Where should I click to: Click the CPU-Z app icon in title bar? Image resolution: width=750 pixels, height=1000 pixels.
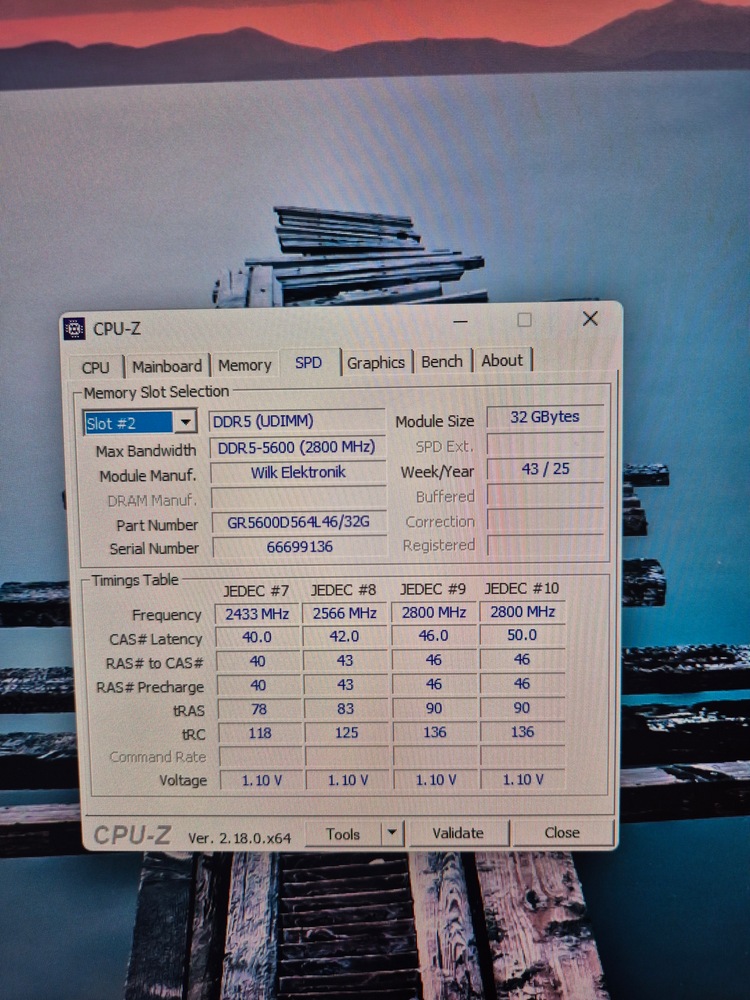75,328
